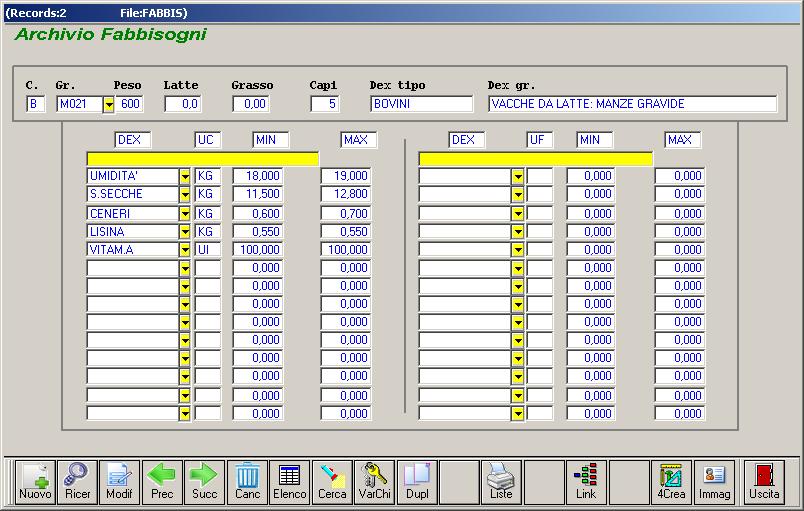Viewport: 804px width, 511px height.
Task: Open first dropdown in right UF table
Action: pyautogui.click(x=517, y=176)
